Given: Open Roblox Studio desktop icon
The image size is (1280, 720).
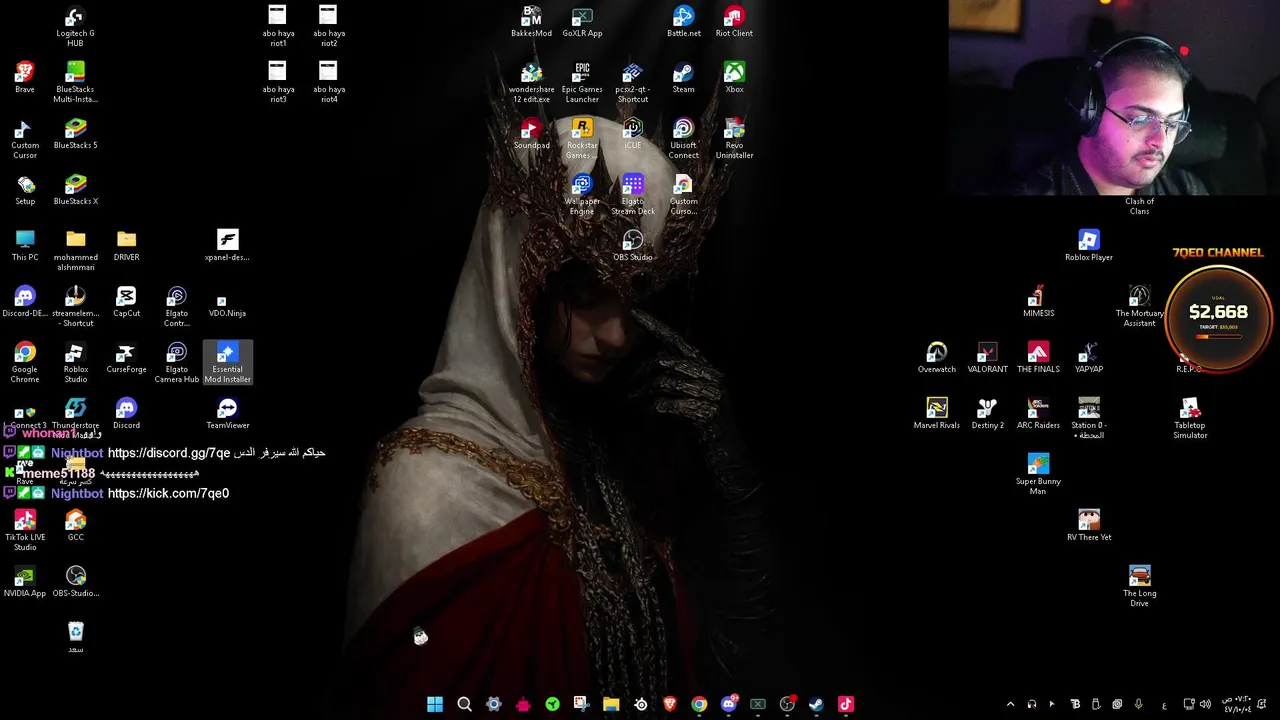Looking at the screenshot, I should tap(75, 363).
